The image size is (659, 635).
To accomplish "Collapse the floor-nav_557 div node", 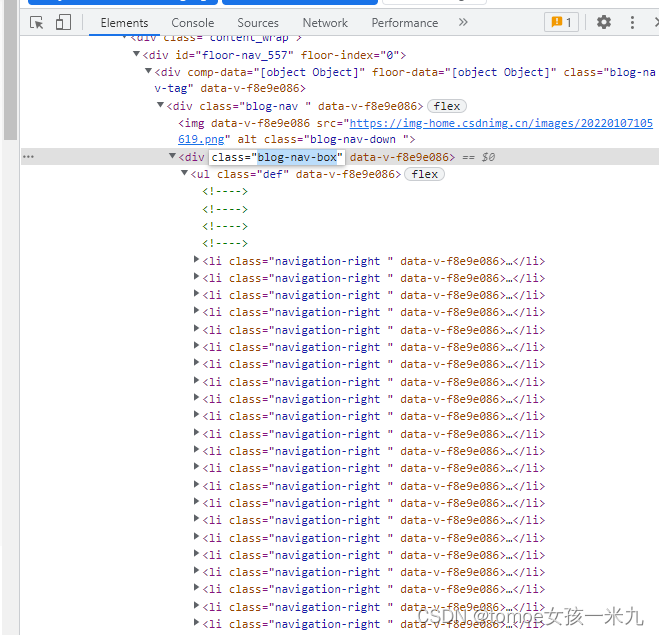I will coord(136,54).
